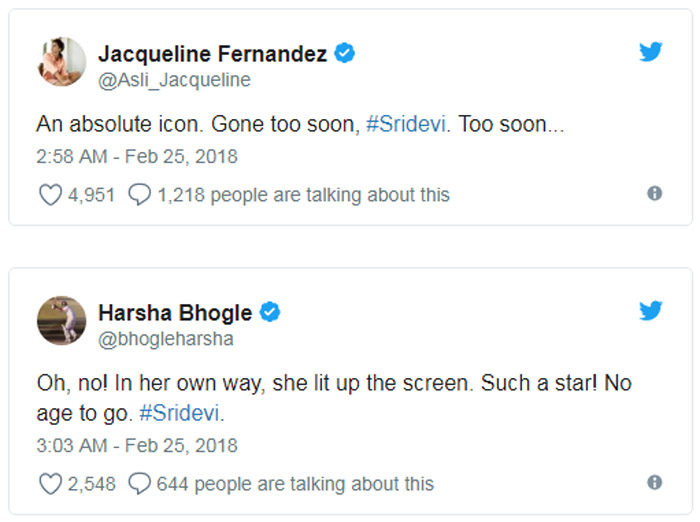Click info icon on Harsha's tweet

coord(655,482)
